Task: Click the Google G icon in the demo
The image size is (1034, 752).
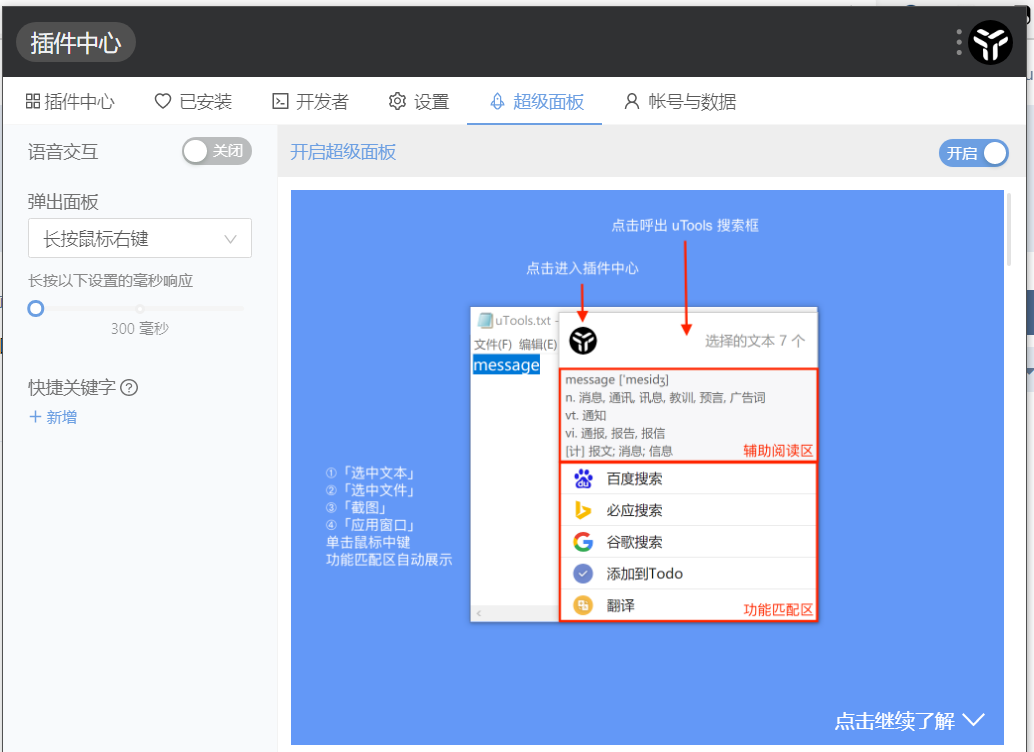Action: tap(583, 542)
